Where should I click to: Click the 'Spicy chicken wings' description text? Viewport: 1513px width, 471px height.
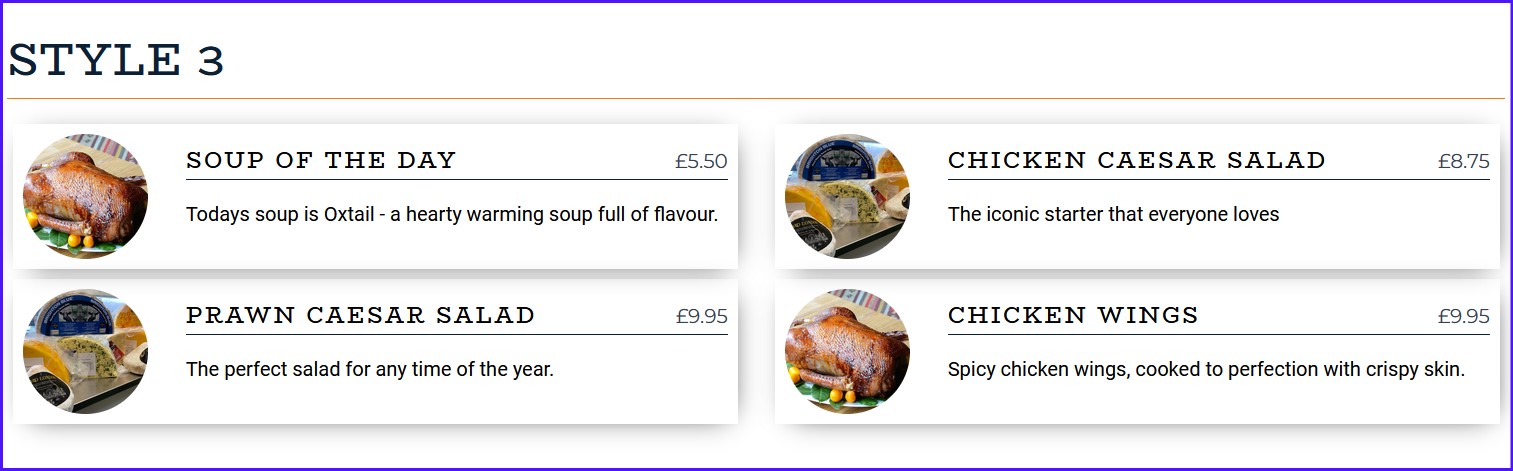[x=1206, y=369]
